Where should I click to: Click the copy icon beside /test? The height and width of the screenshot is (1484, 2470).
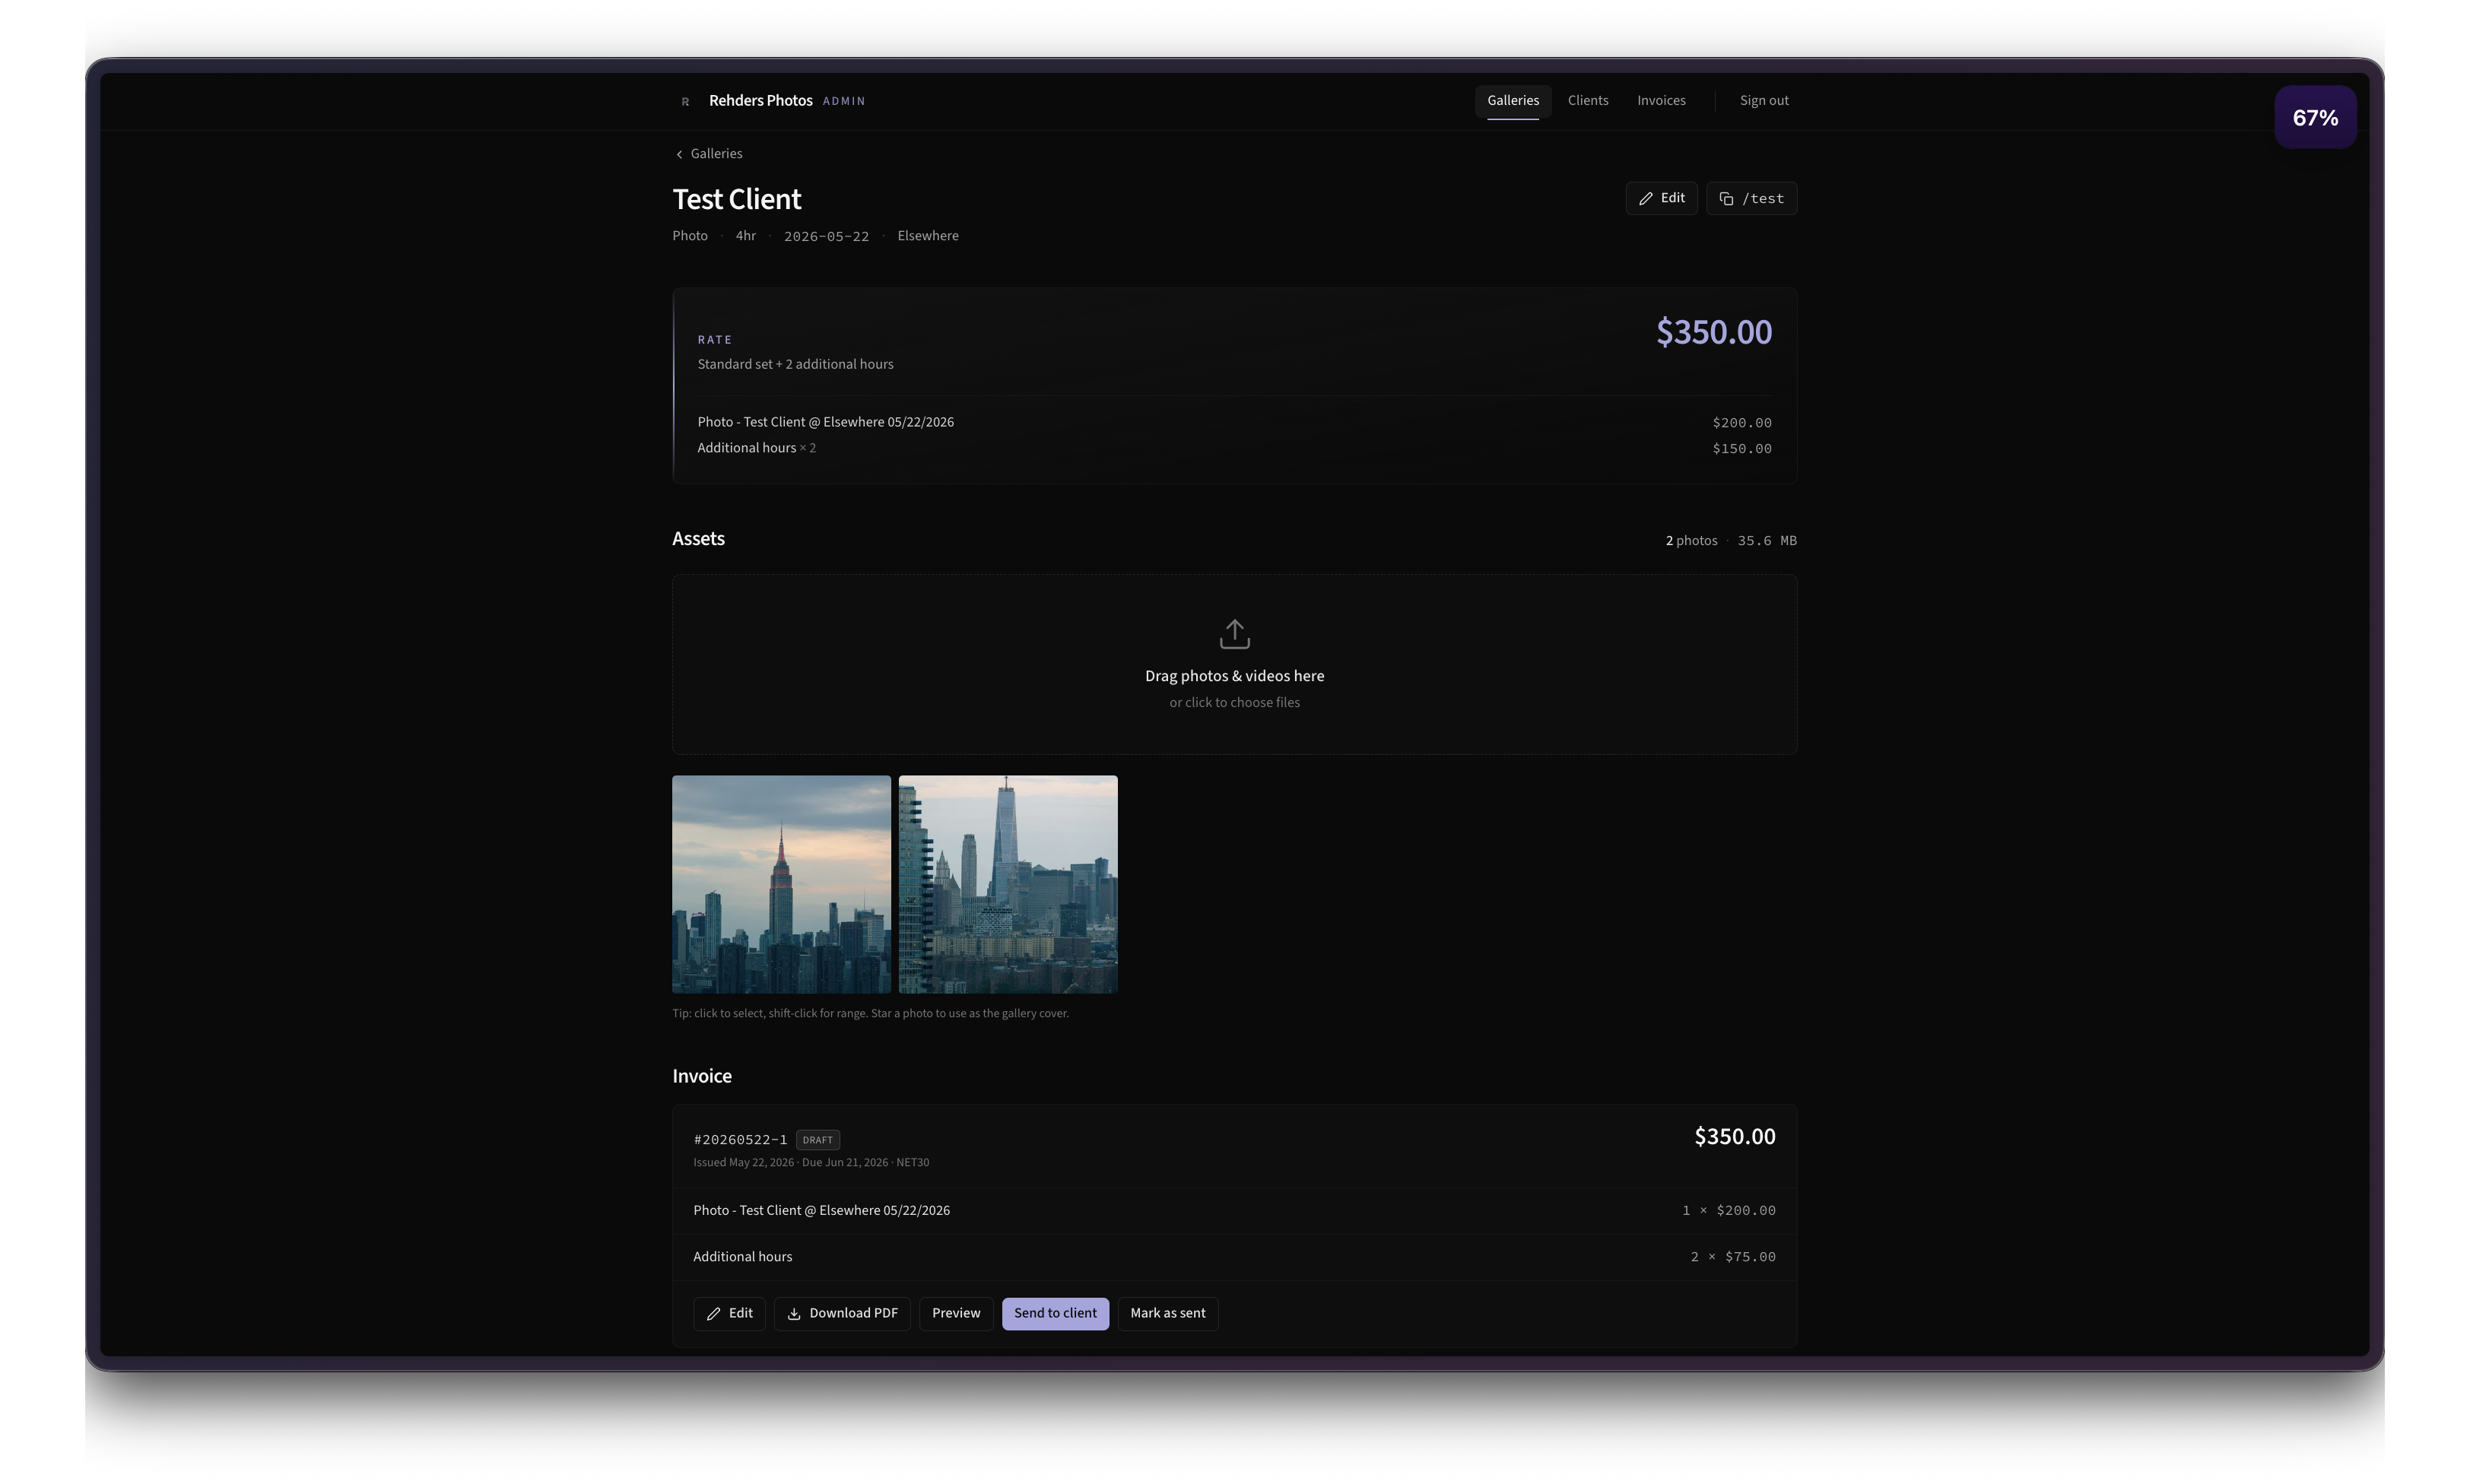(x=1726, y=199)
